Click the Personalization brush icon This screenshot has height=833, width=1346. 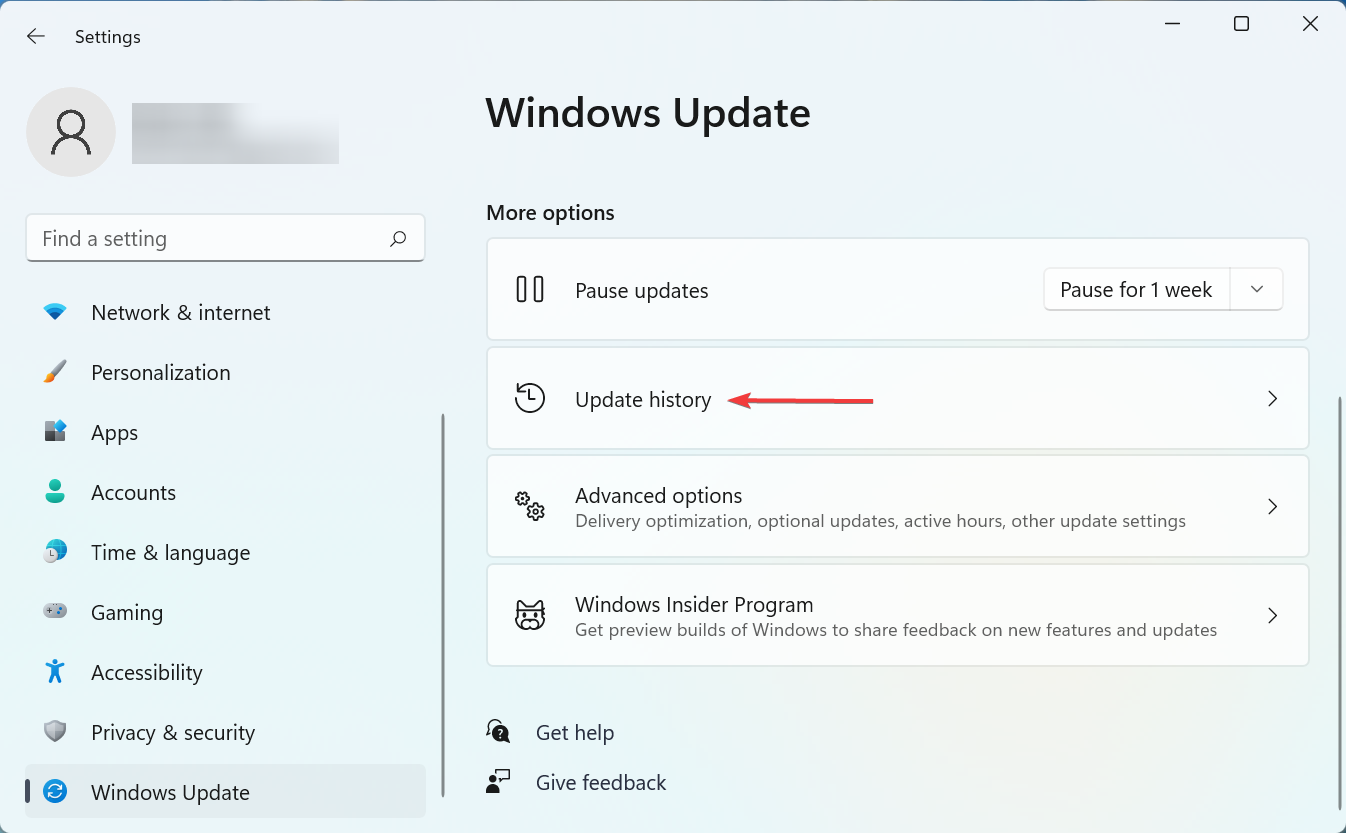(x=57, y=372)
